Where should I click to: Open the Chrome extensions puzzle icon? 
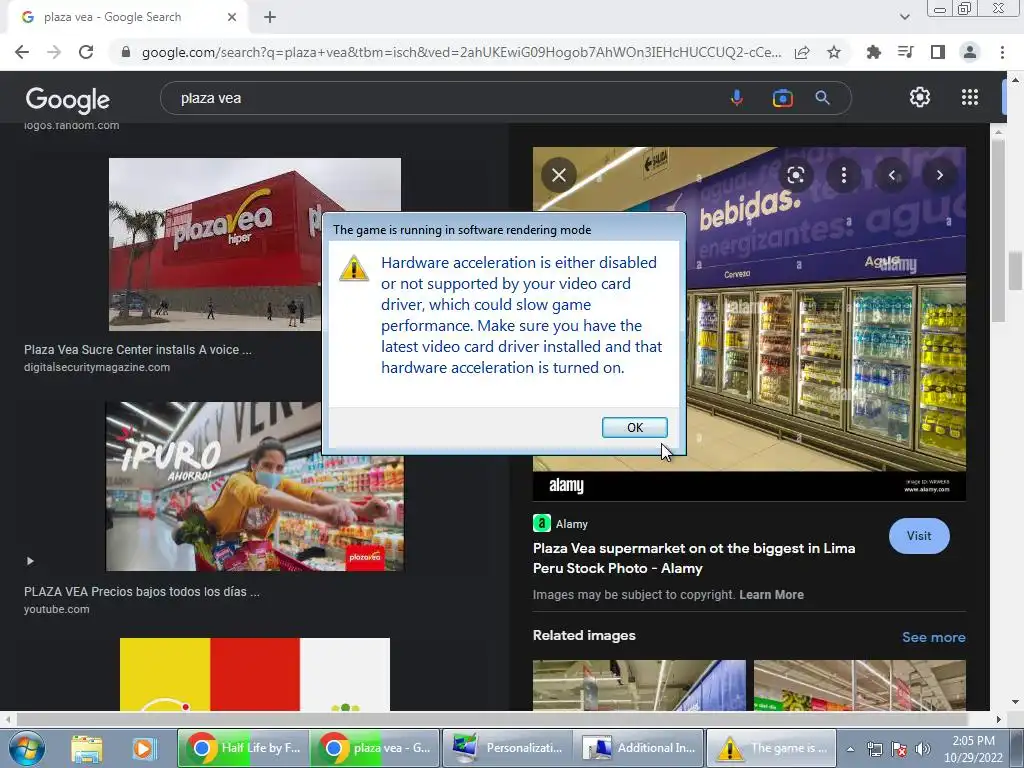[873, 52]
